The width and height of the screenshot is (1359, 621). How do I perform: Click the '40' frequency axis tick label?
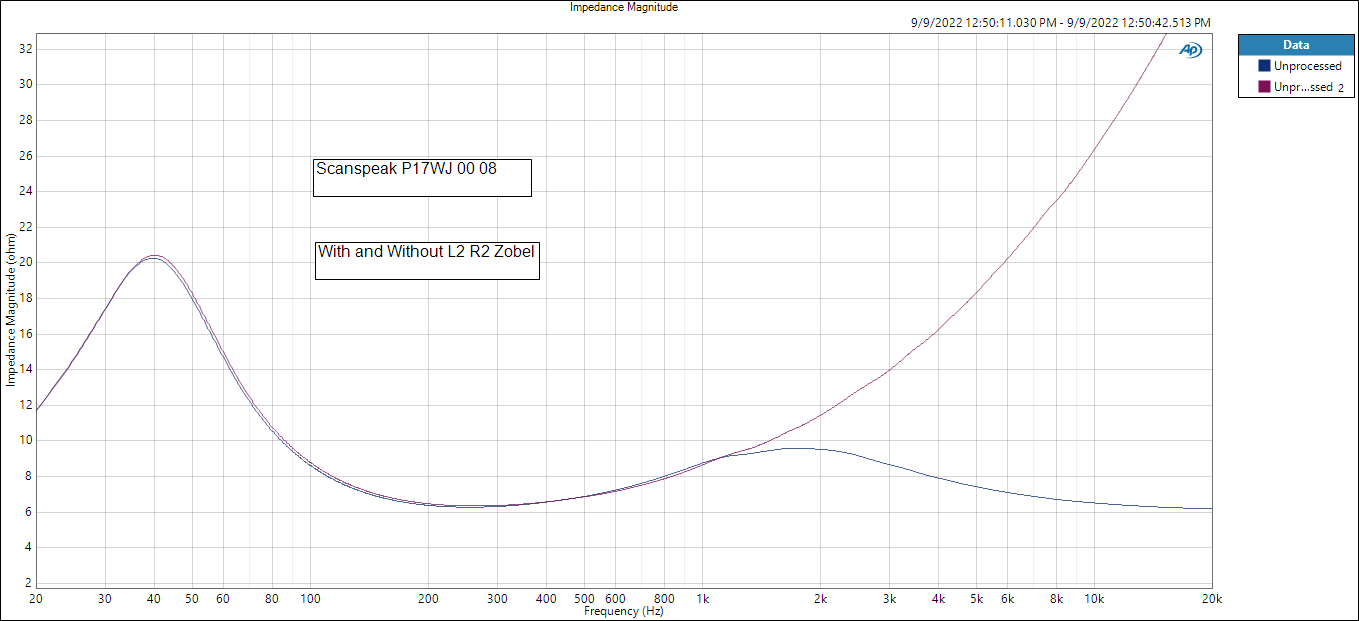pyautogui.click(x=153, y=599)
